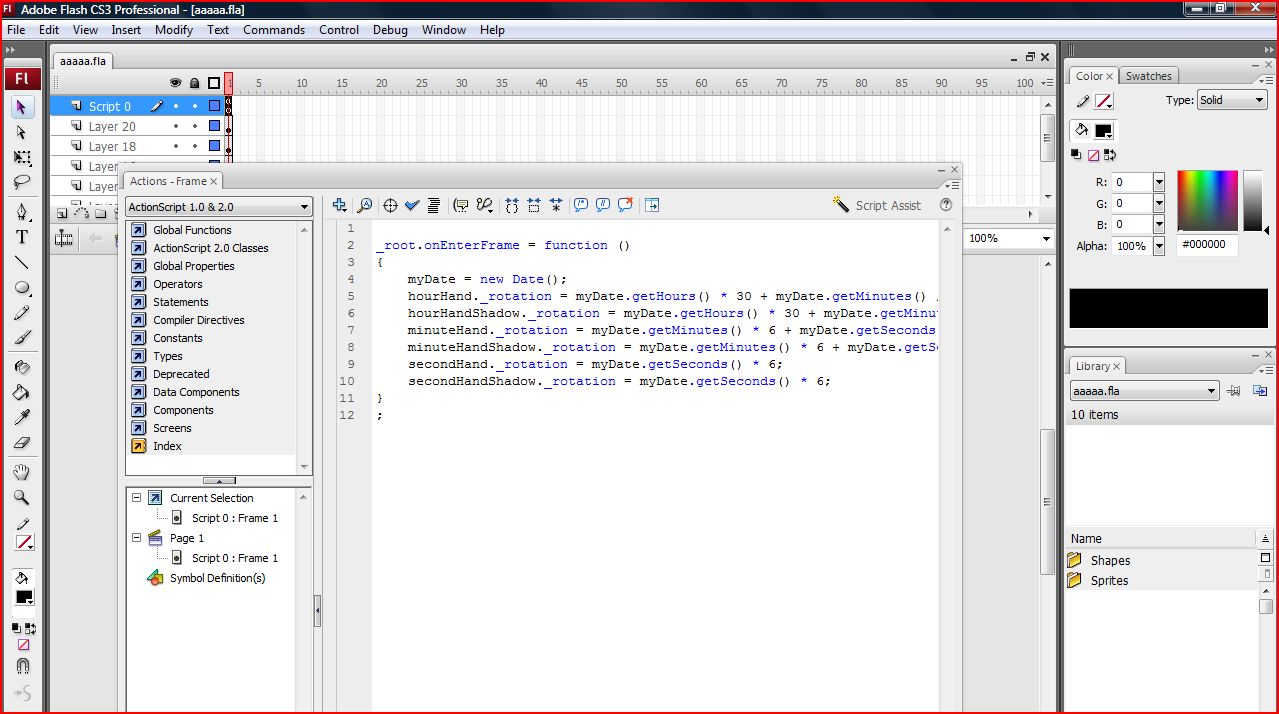Switch to the Swatches tab
The height and width of the screenshot is (714, 1279).
[x=1148, y=76]
